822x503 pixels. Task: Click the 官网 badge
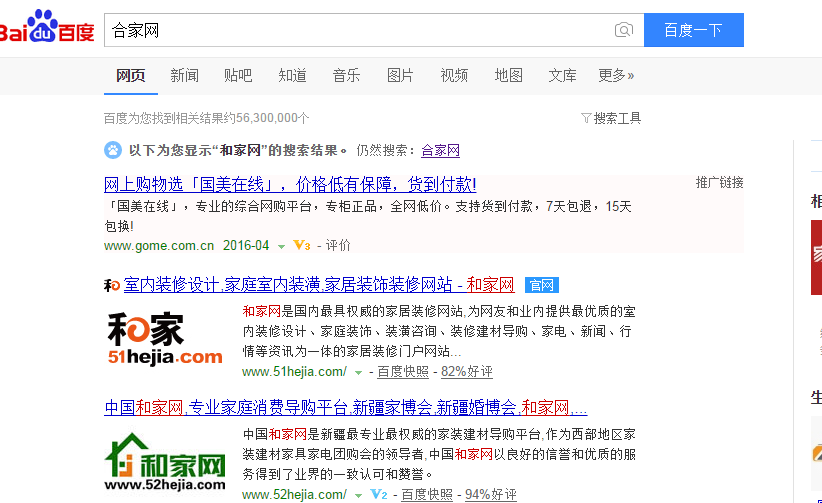(x=542, y=285)
